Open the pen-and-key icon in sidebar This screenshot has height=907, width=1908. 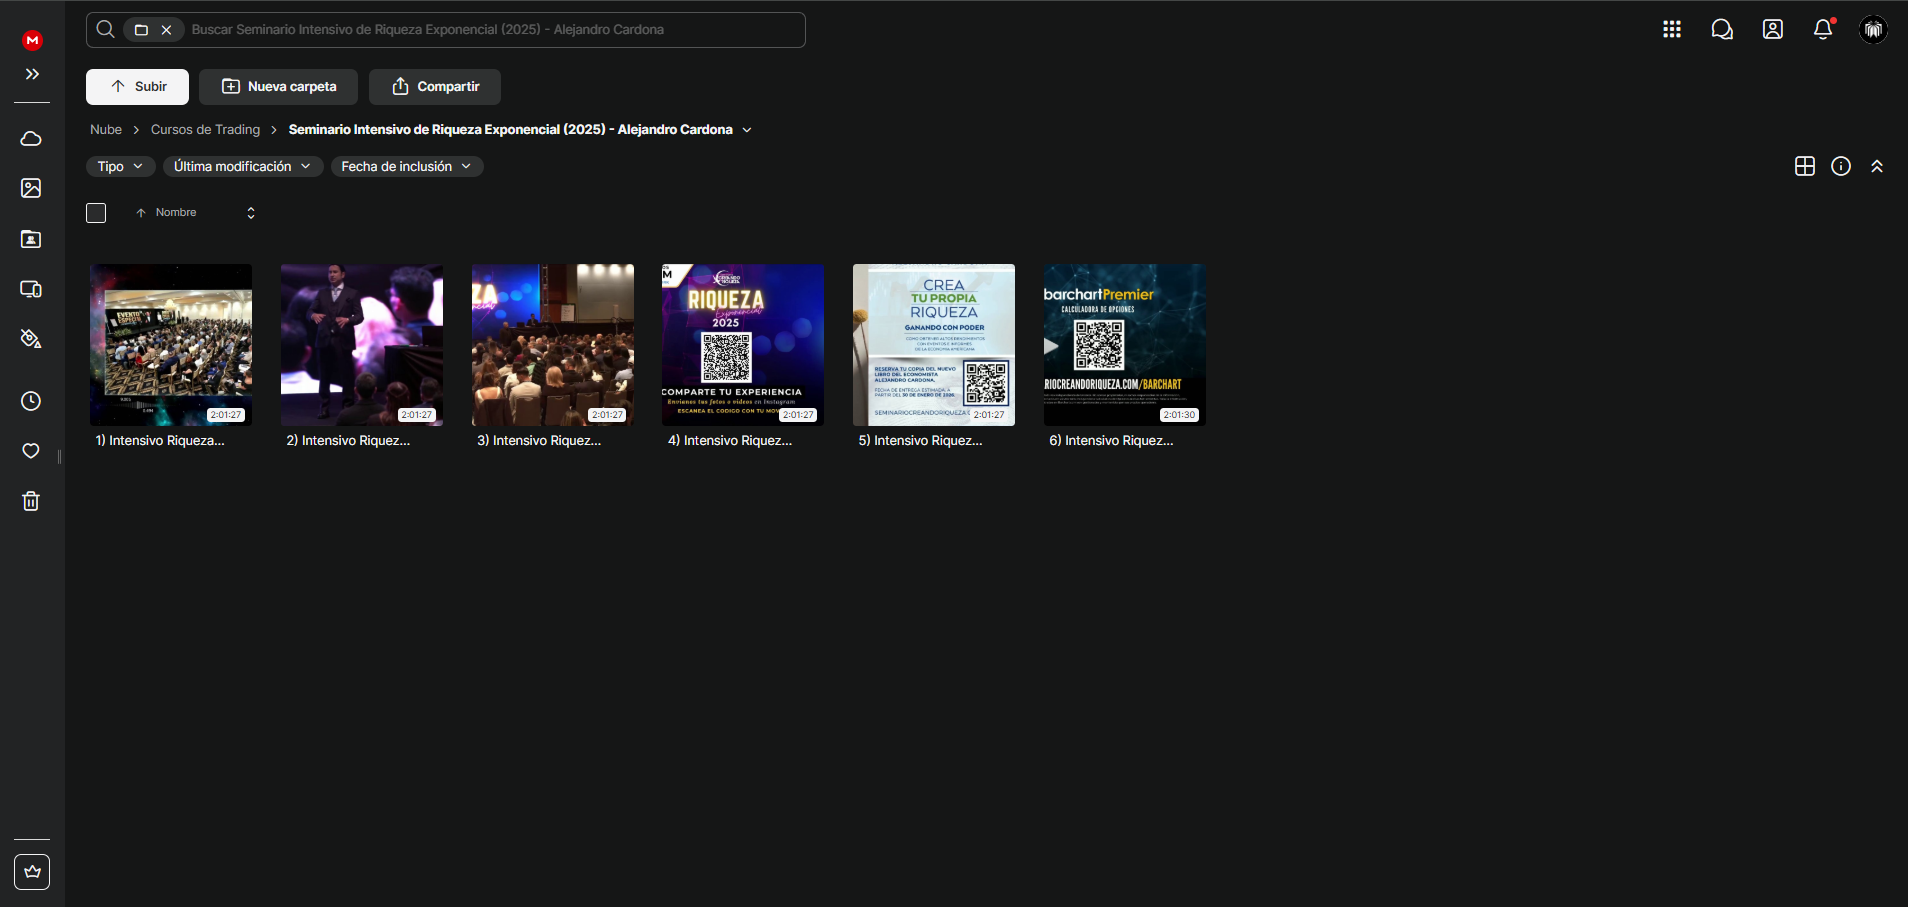(31, 339)
